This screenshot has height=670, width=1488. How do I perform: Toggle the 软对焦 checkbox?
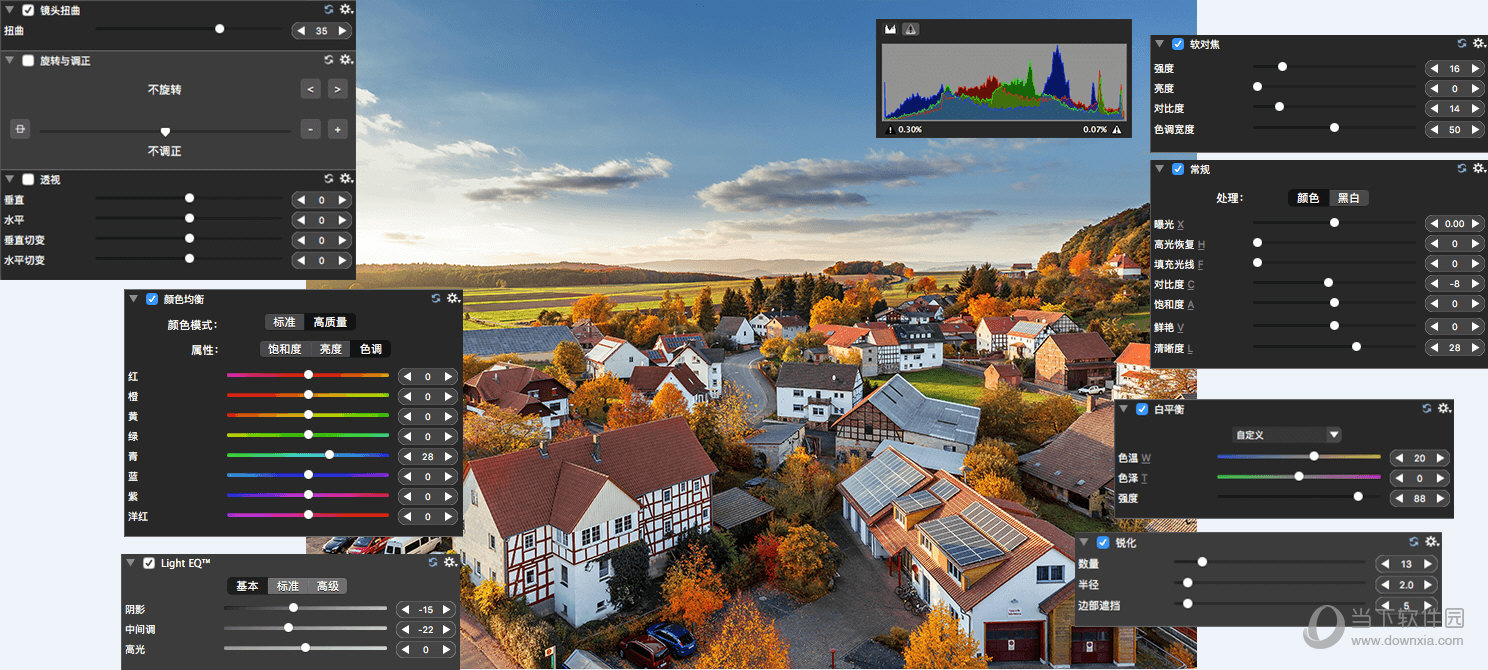coord(1178,44)
